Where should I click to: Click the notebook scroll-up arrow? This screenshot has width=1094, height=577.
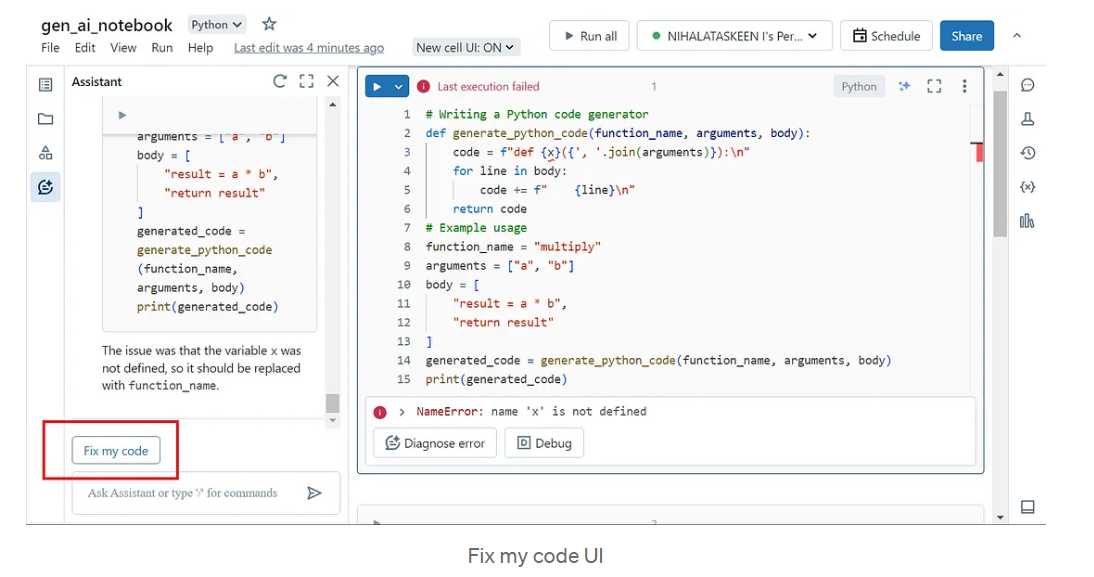pyautogui.click(x=1000, y=74)
